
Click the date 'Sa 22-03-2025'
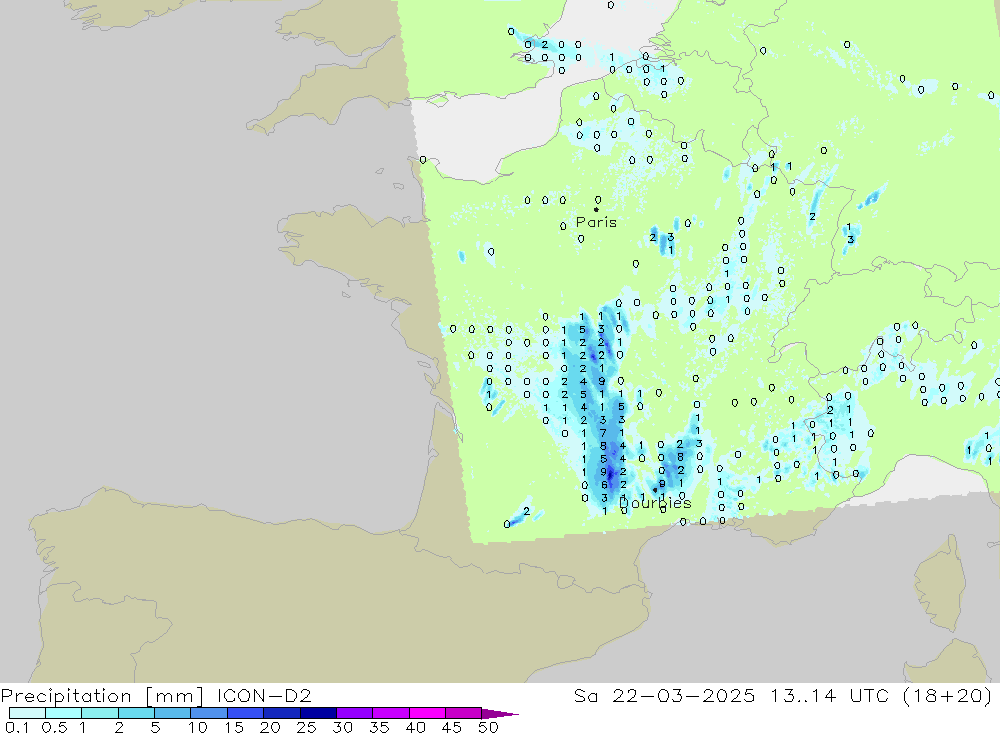664,695
